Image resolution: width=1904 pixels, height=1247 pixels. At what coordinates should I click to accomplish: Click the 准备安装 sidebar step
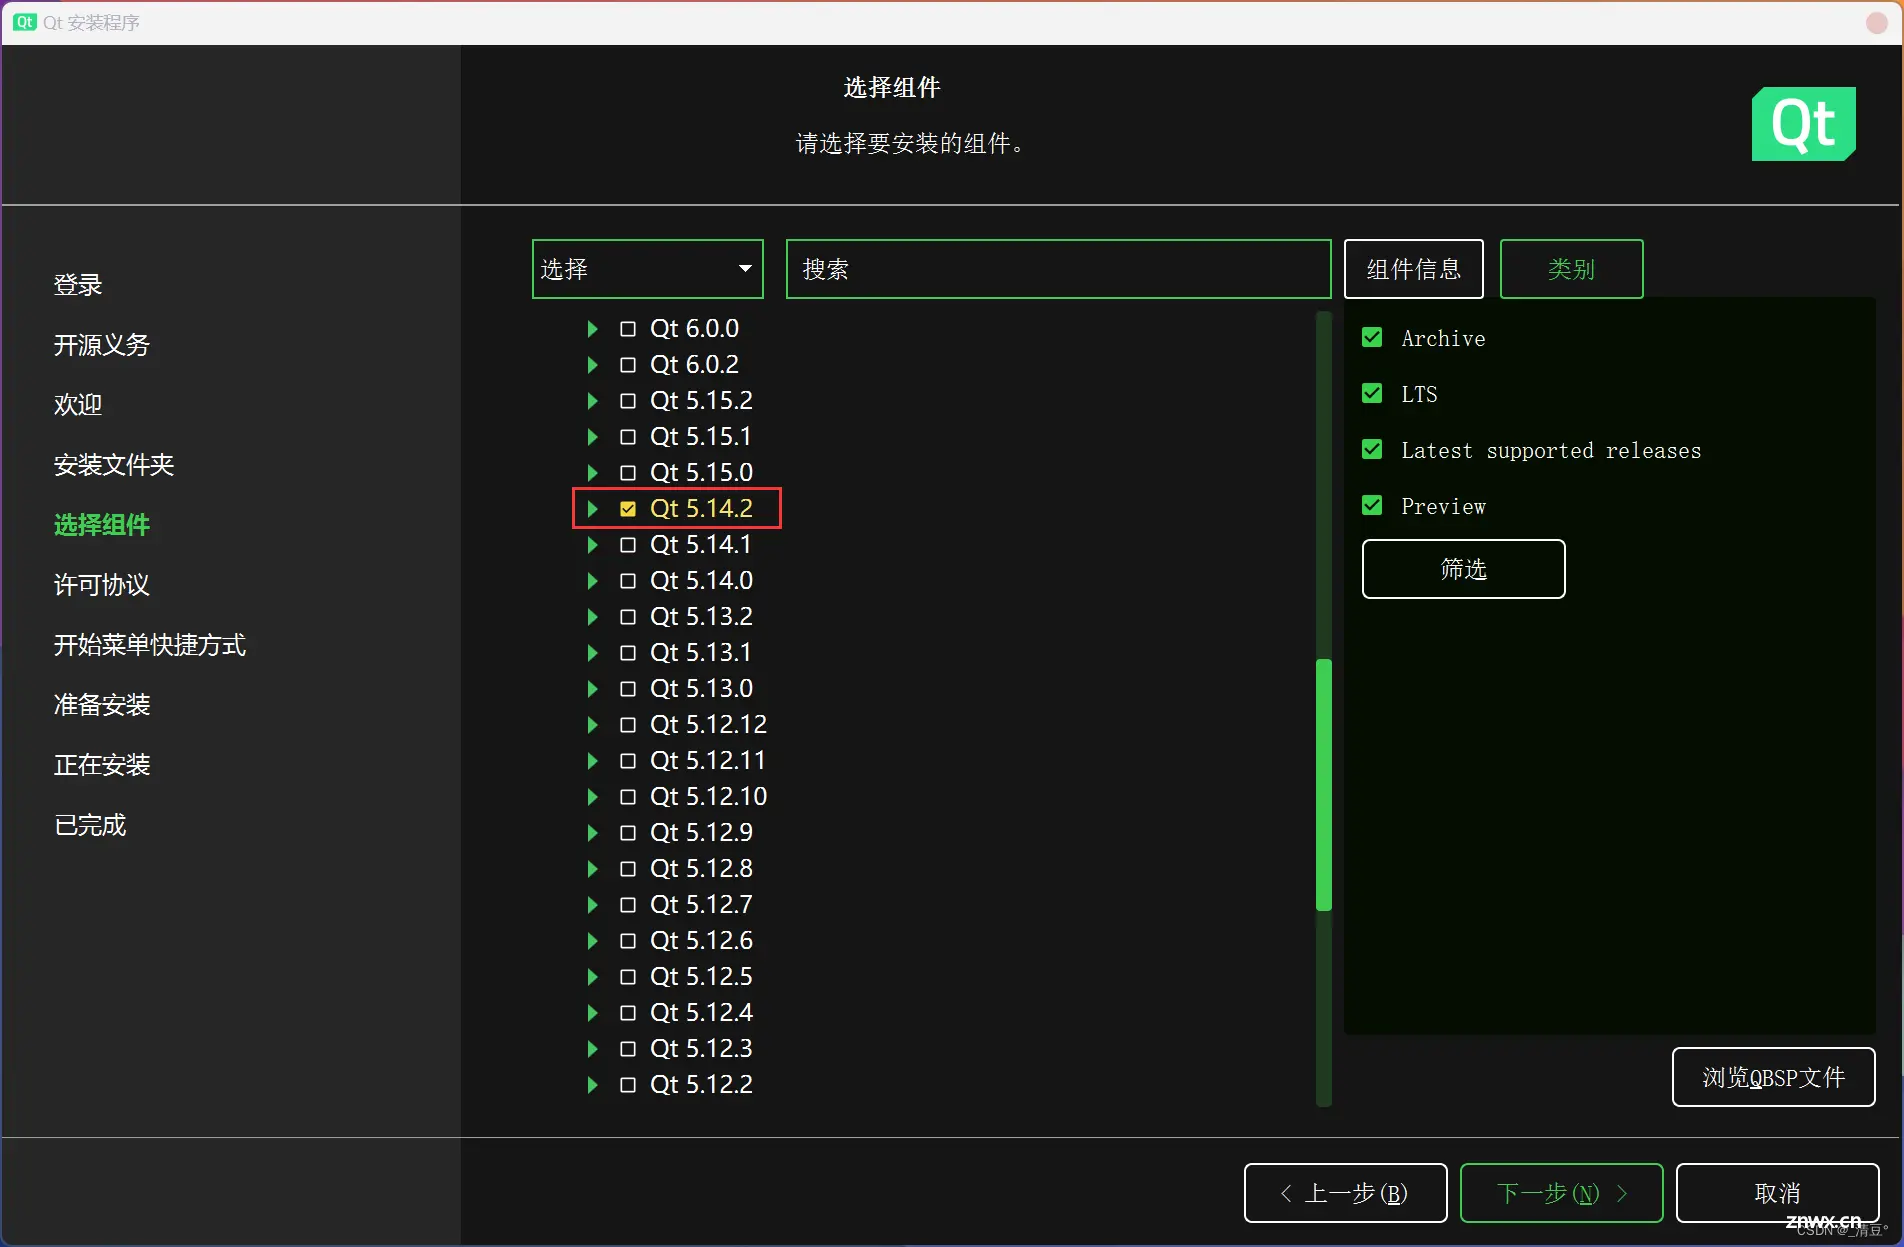coord(102,705)
